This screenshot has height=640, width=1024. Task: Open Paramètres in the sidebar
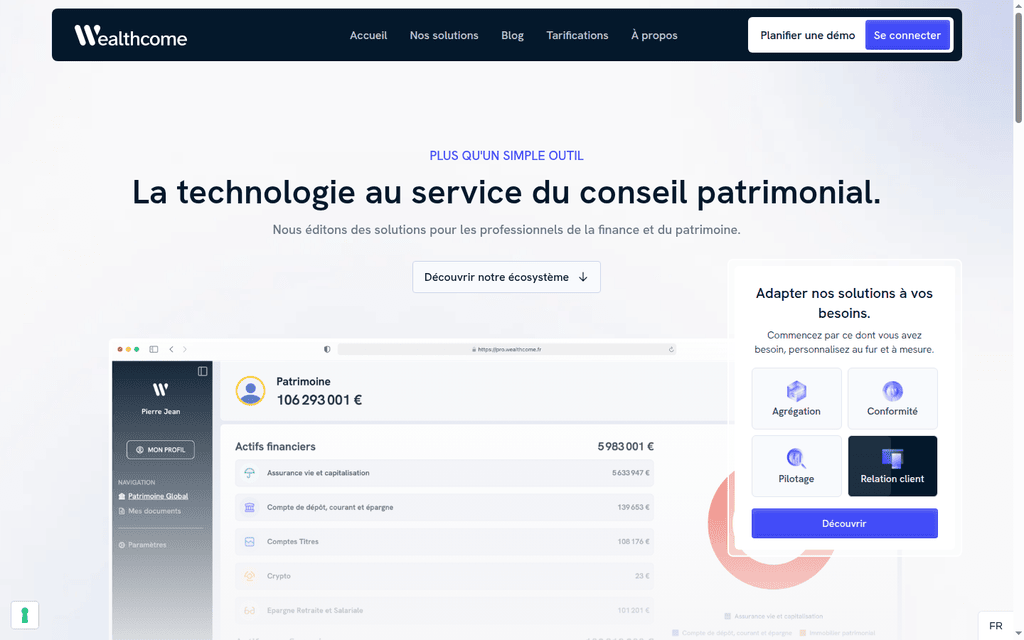[x=147, y=545]
